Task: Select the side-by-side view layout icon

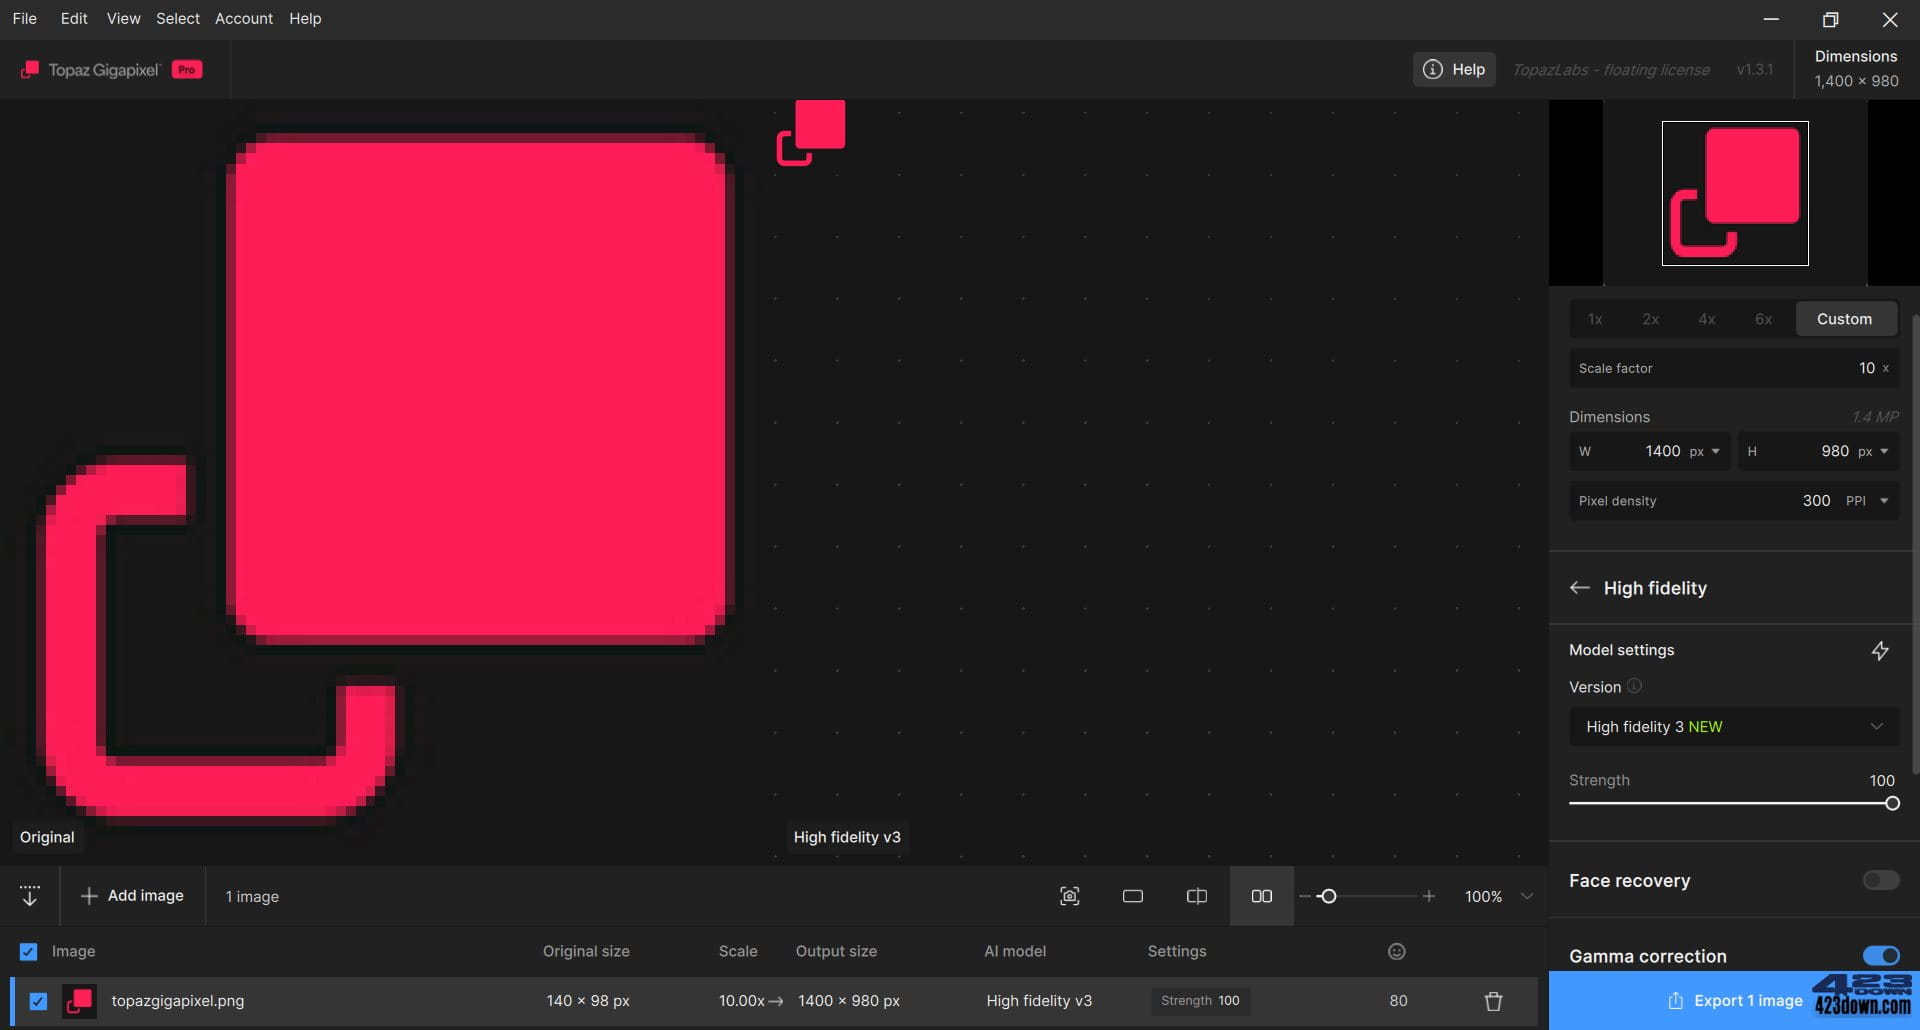Action: click(1261, 896)
